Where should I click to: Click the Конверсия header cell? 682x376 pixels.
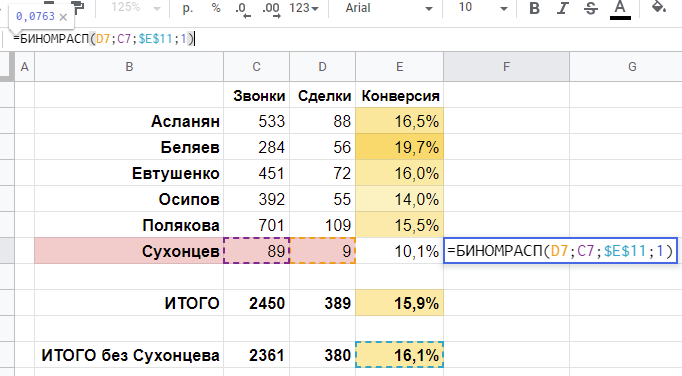(x=399, y=95)
